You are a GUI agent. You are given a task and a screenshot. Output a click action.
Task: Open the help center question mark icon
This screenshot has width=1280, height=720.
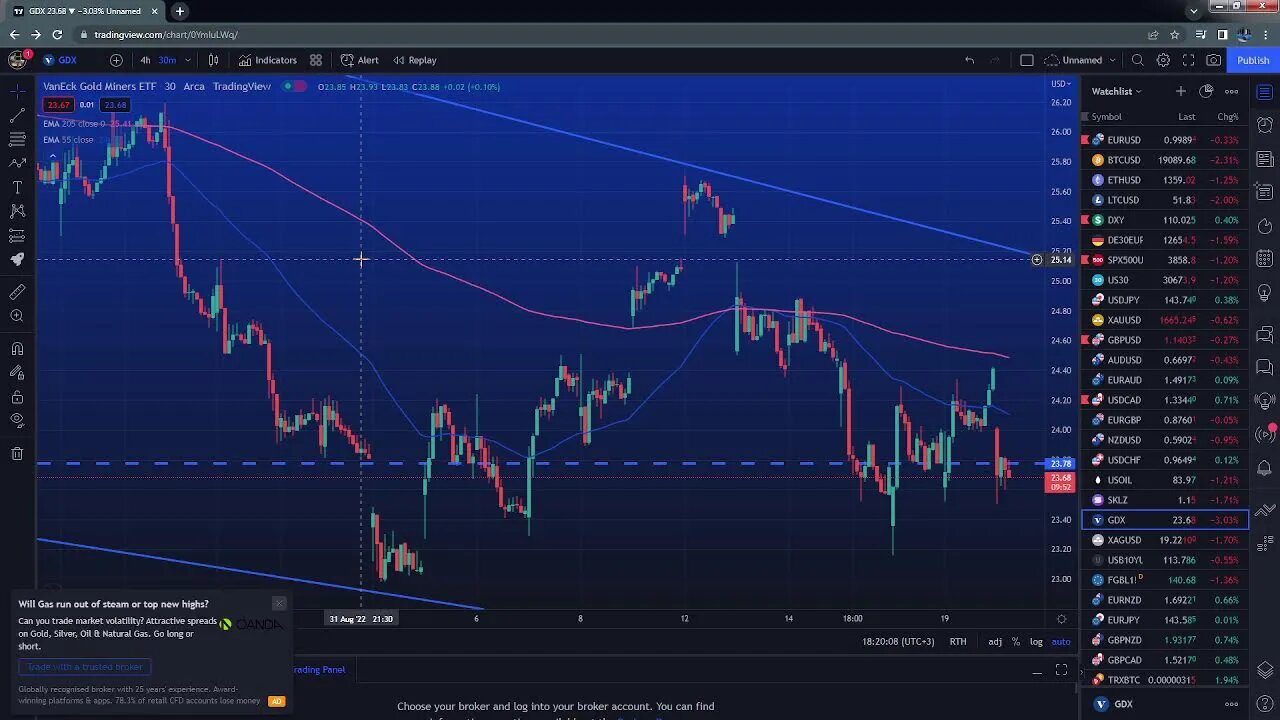(x=1265, y=704)
